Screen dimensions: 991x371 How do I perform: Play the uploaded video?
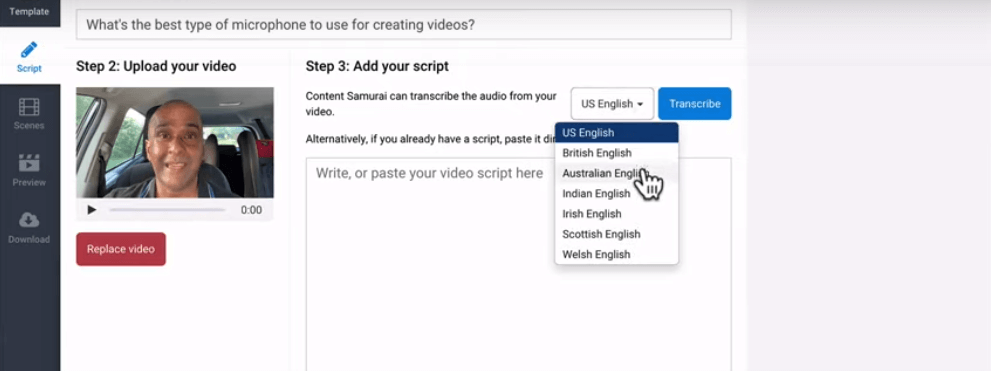(x=92, y=210)
